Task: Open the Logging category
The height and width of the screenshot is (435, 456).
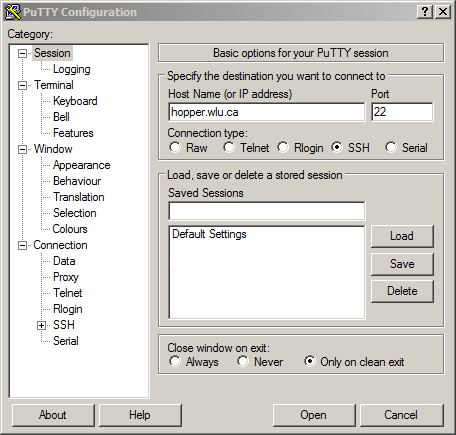Action: click(x=72, y=69)
